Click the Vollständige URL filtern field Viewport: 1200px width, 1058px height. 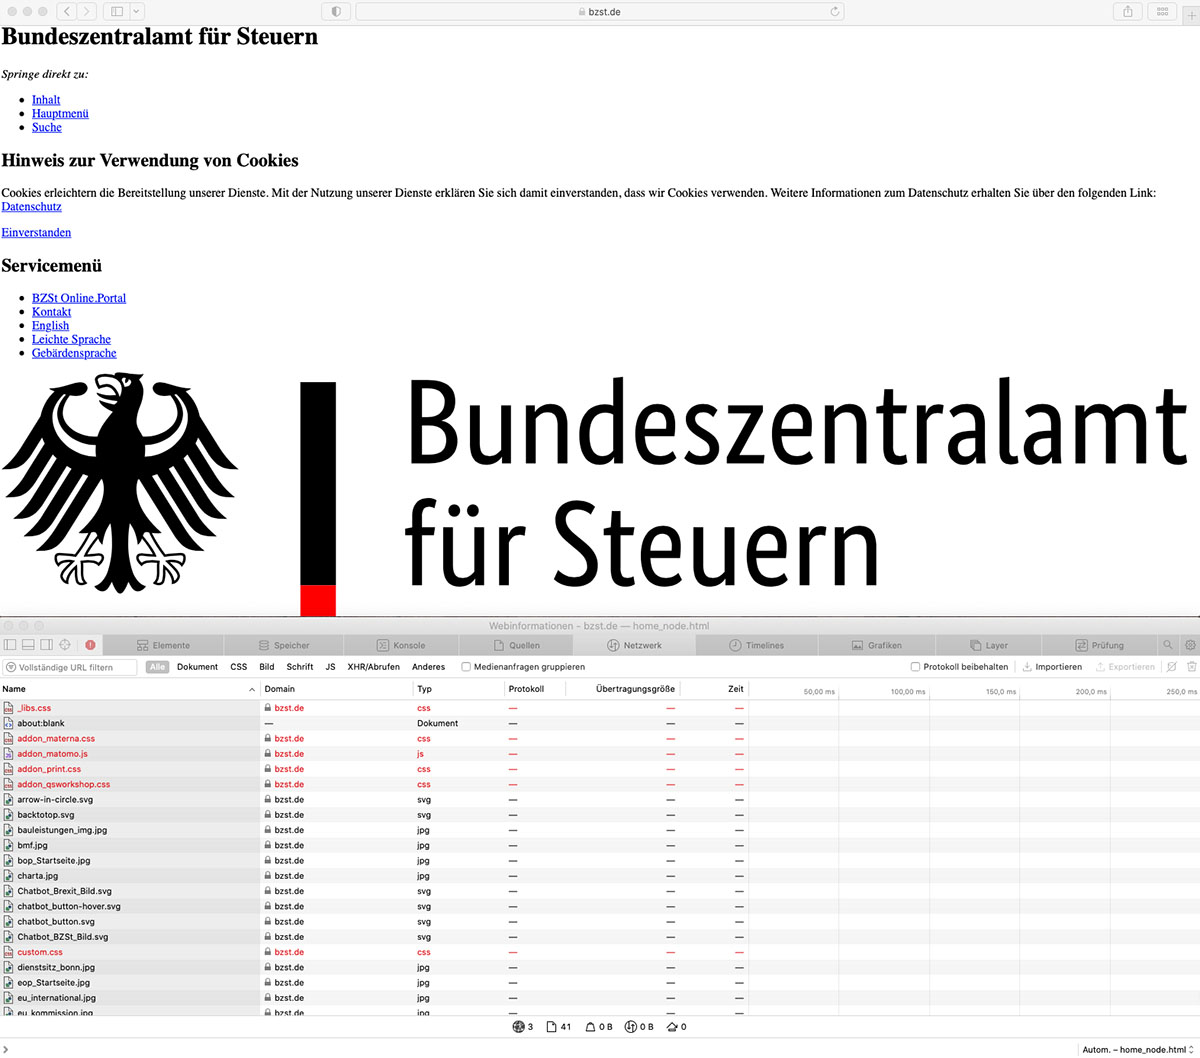[70, 666]
